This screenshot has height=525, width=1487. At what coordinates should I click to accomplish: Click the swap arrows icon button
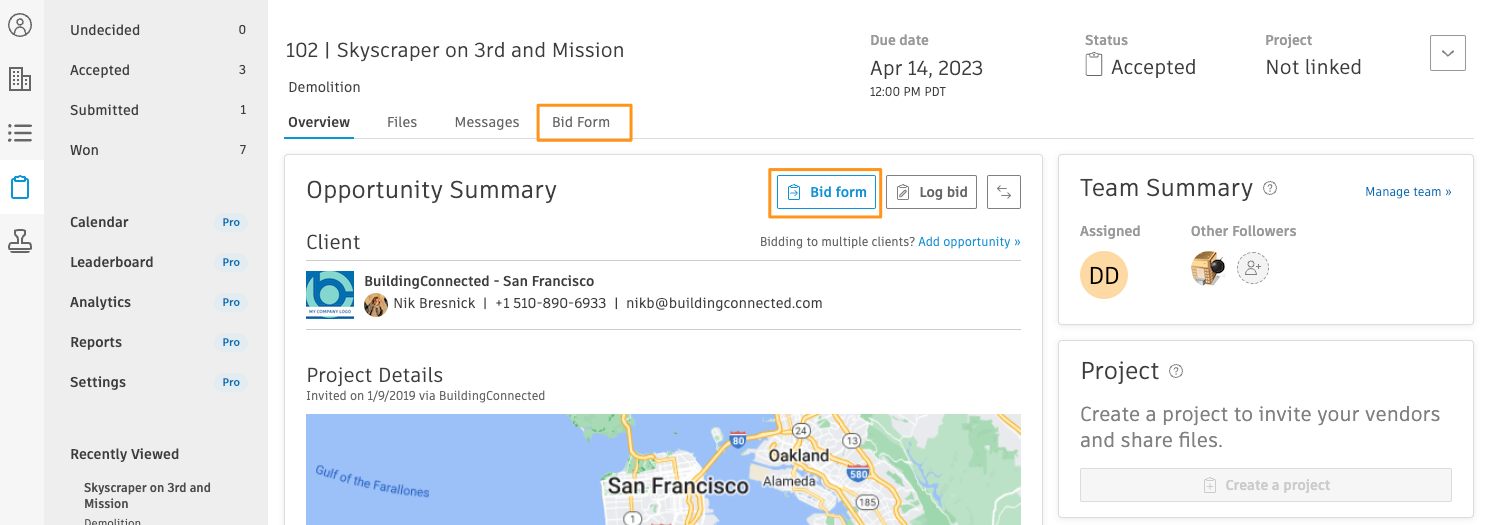pos(1004,192)
